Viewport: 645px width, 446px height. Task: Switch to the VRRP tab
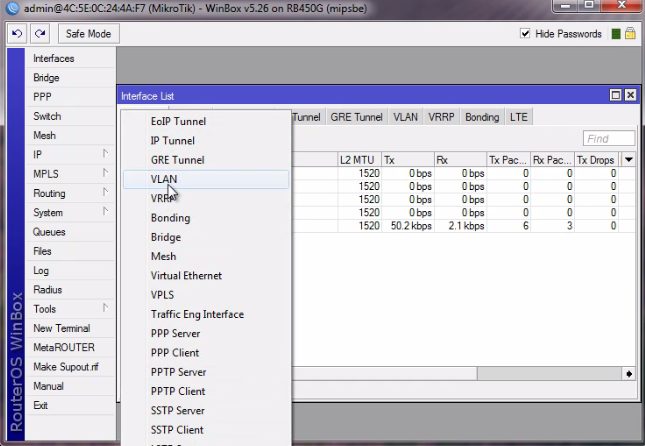tap(441, 117)
